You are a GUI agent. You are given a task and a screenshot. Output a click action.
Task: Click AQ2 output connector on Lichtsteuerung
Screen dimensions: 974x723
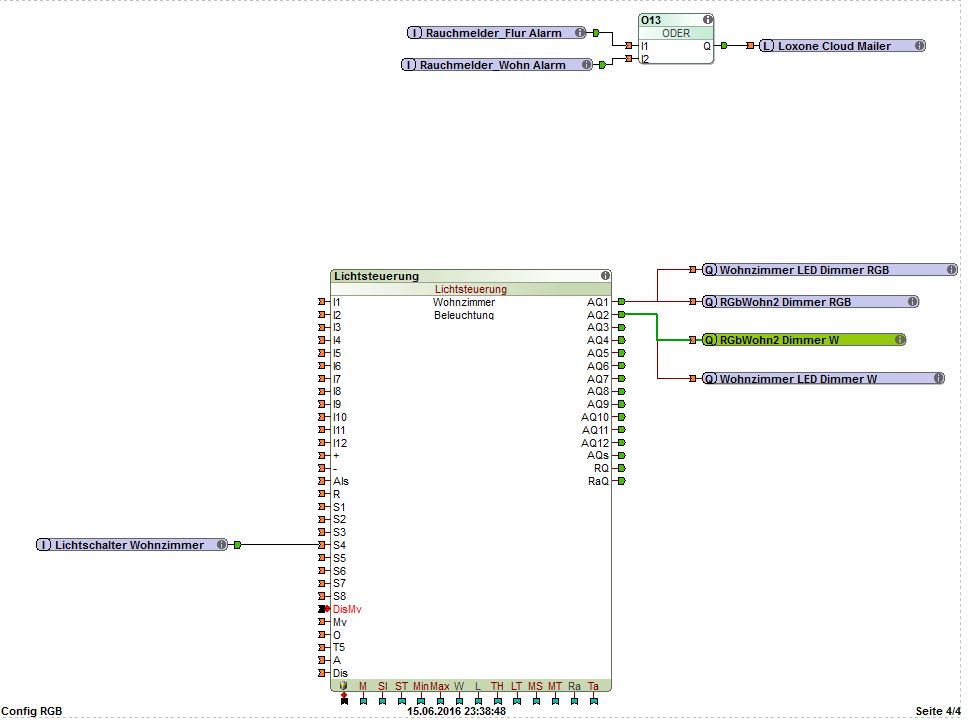click(x=621, y=315)
